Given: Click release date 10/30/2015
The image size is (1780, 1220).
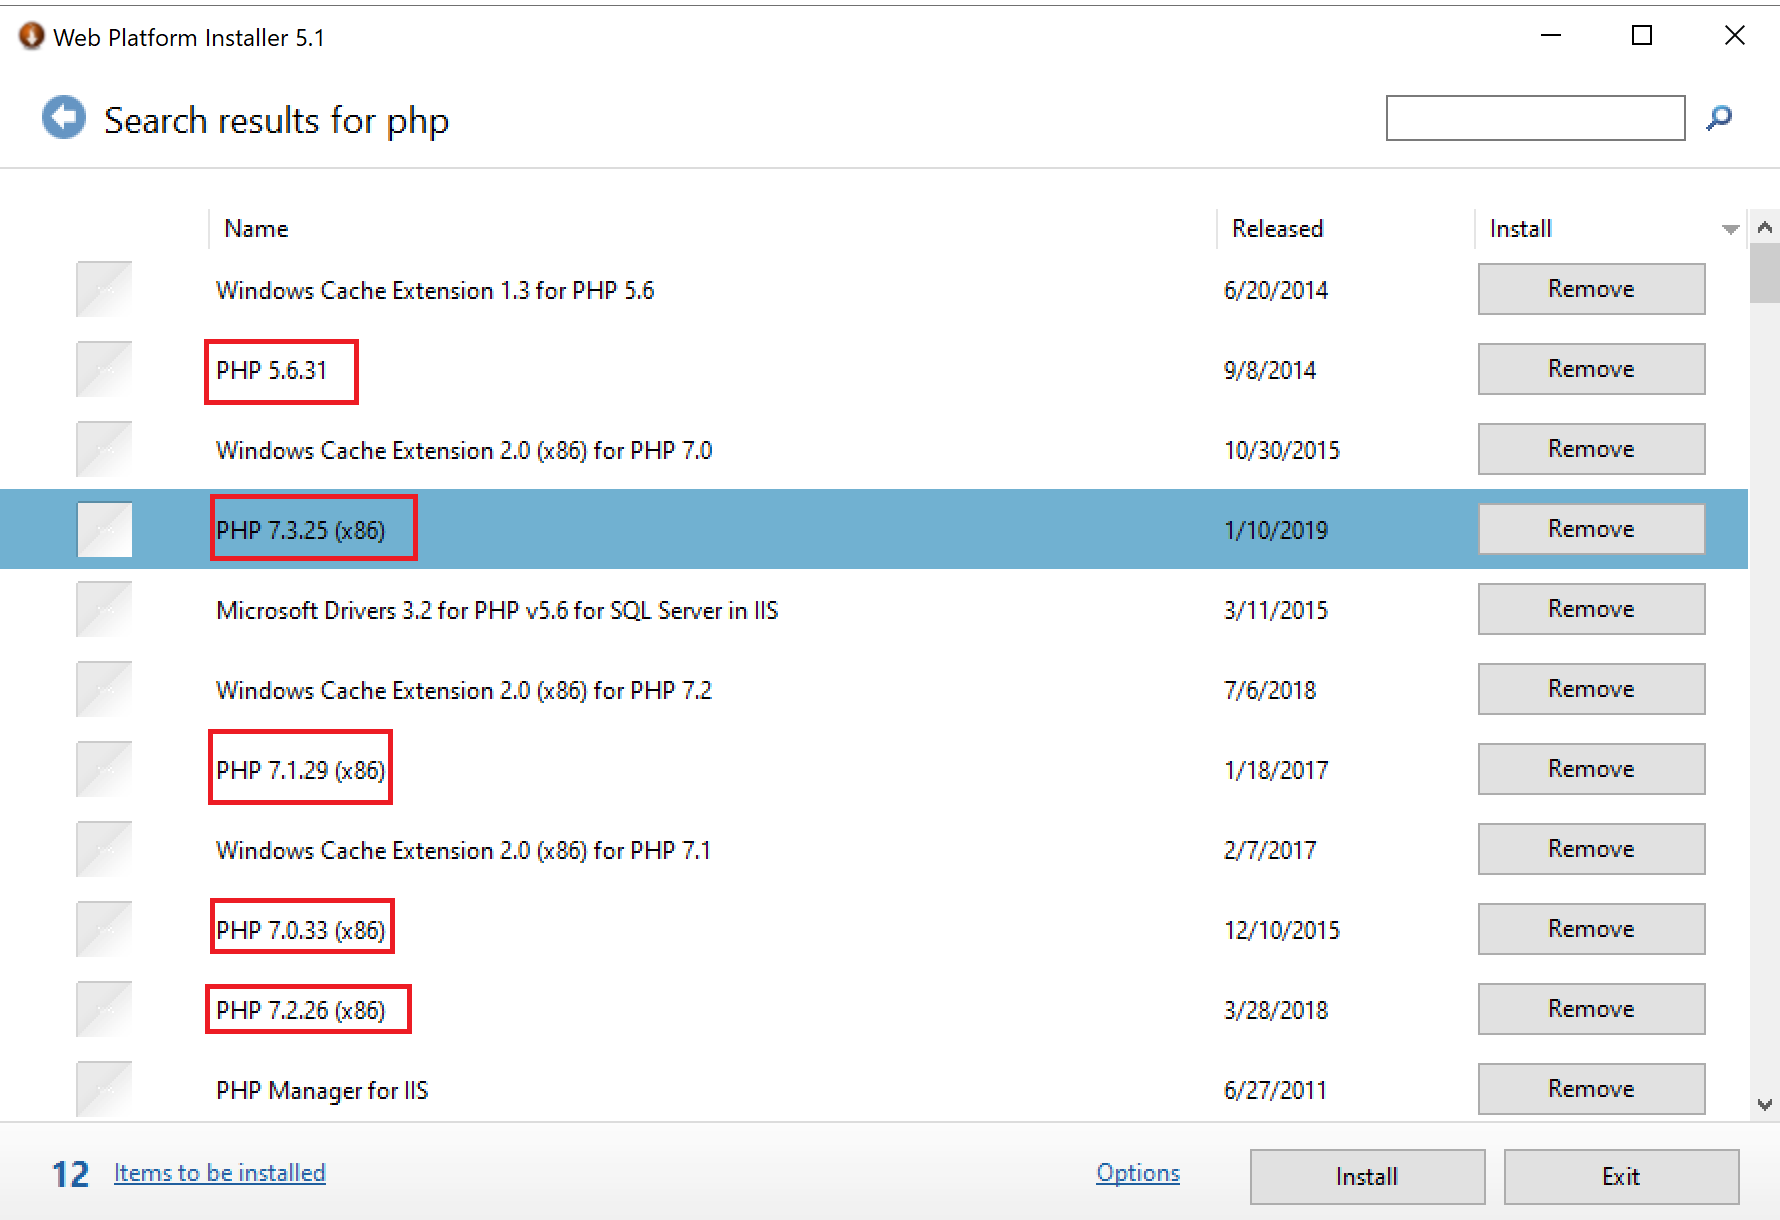Looking at the screenshot, I should (1282, 450).
